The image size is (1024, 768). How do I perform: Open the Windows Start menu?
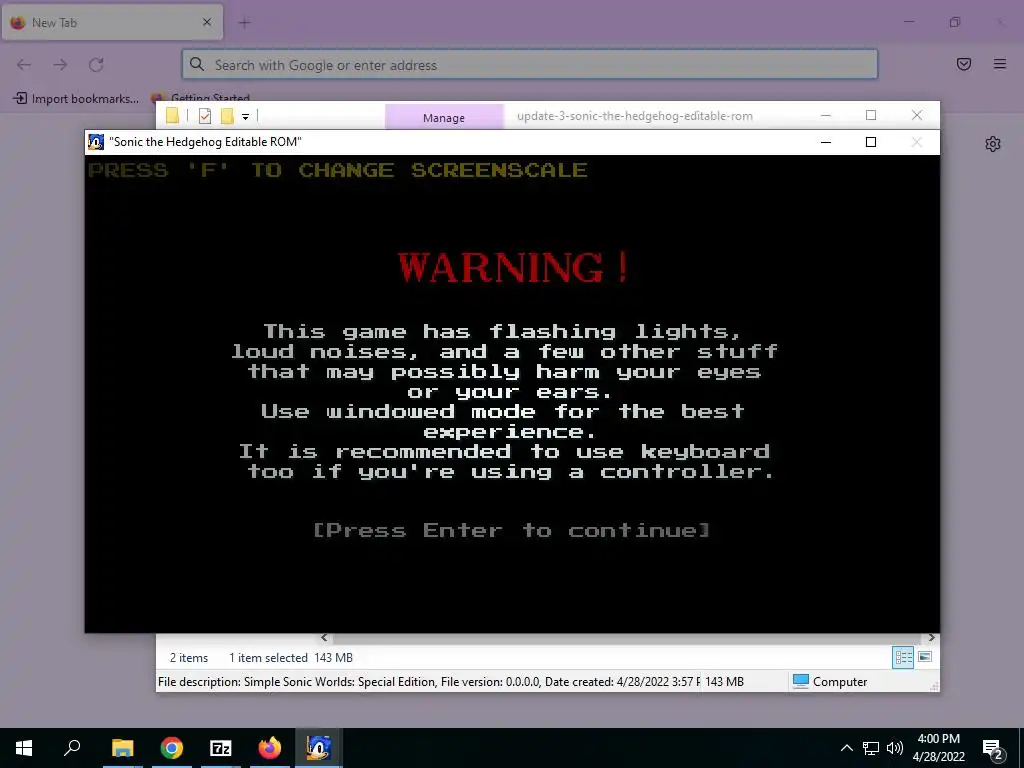tap(24, 748)
